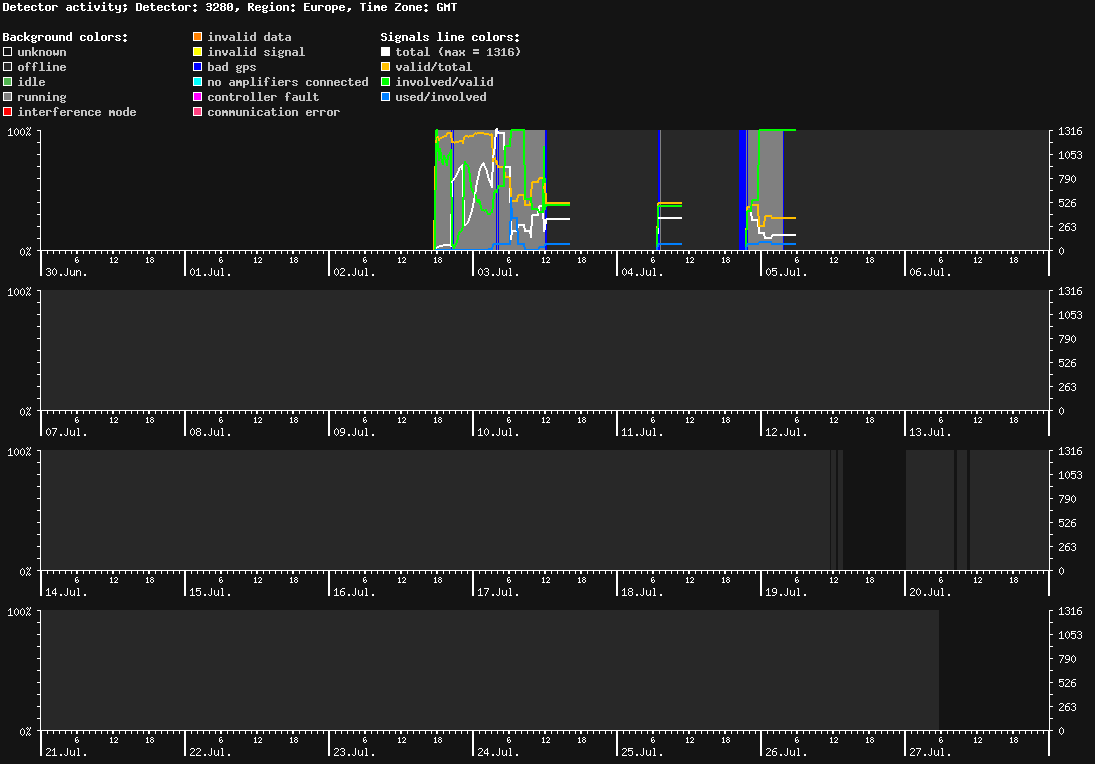Image resolution: width=1095 pixels, height=764 pixels.
Task: Click the 'valid/total' legend label
Action: (x=434, y=67)
